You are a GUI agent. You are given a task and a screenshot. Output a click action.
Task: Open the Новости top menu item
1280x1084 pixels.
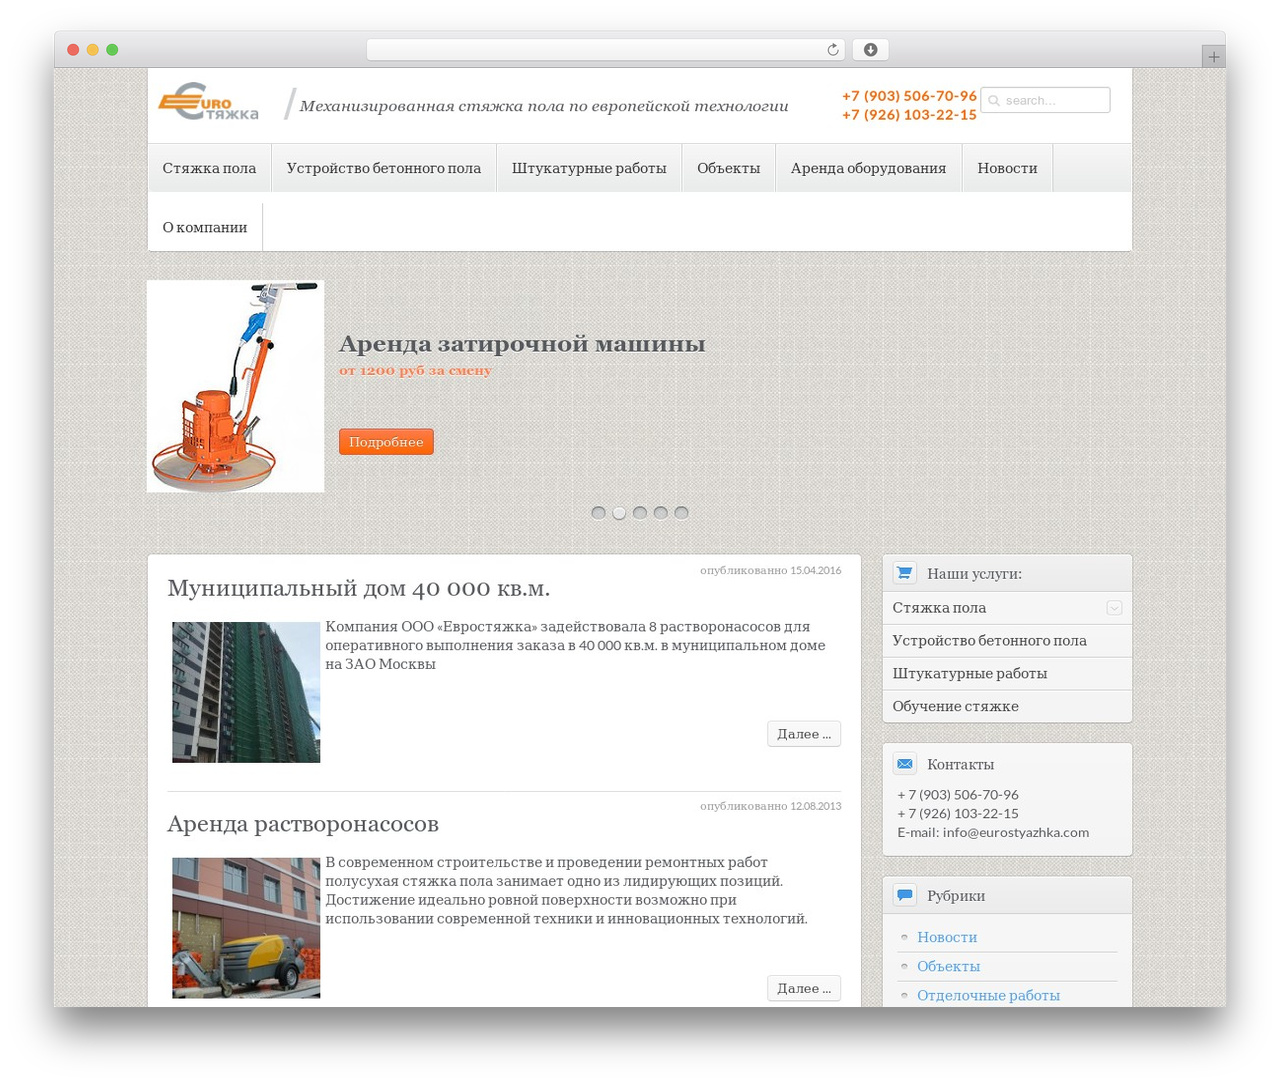coord(1007,168)
